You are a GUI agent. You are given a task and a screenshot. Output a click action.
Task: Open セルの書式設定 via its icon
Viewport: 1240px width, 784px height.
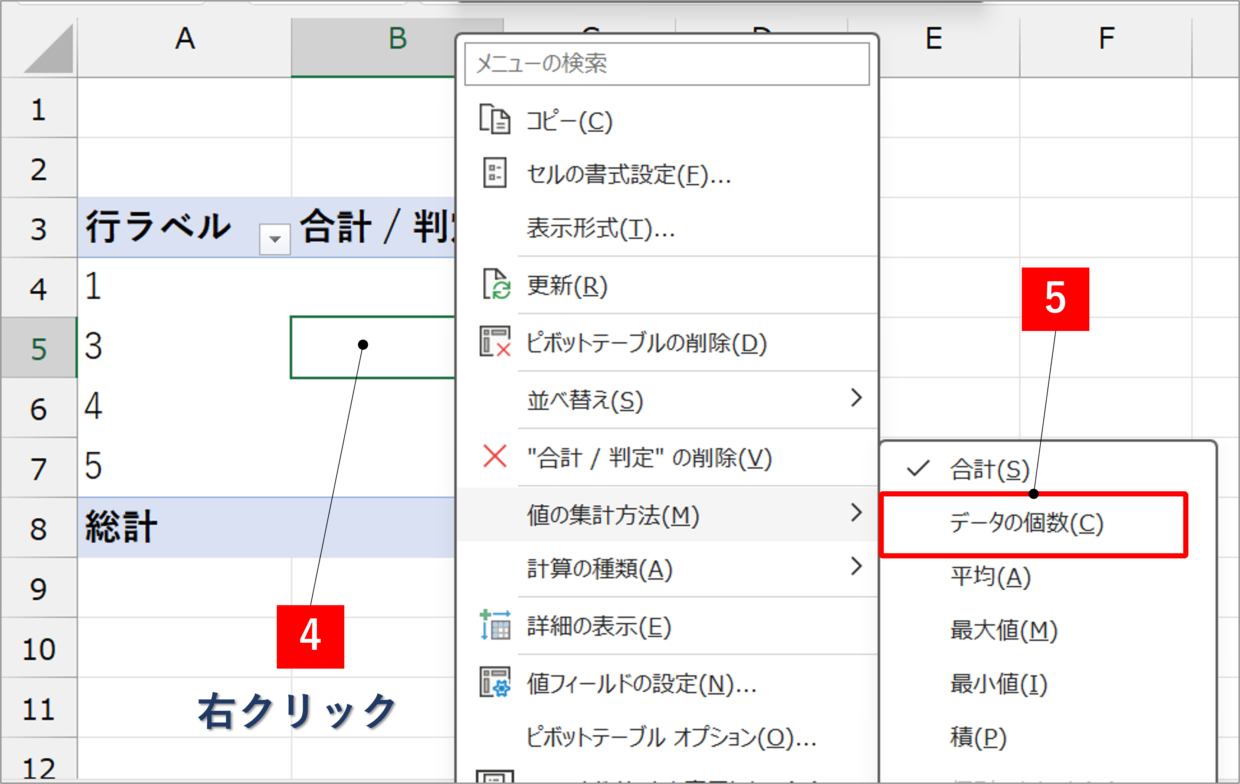pos(495,173)
